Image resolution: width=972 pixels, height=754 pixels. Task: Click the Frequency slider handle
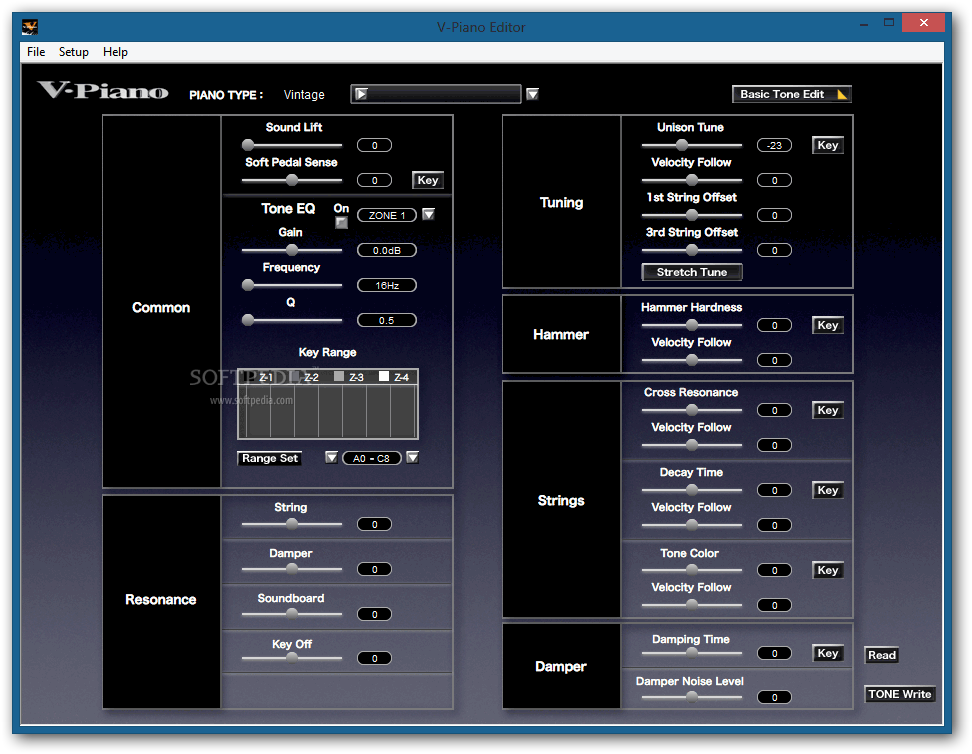point(248,285)
